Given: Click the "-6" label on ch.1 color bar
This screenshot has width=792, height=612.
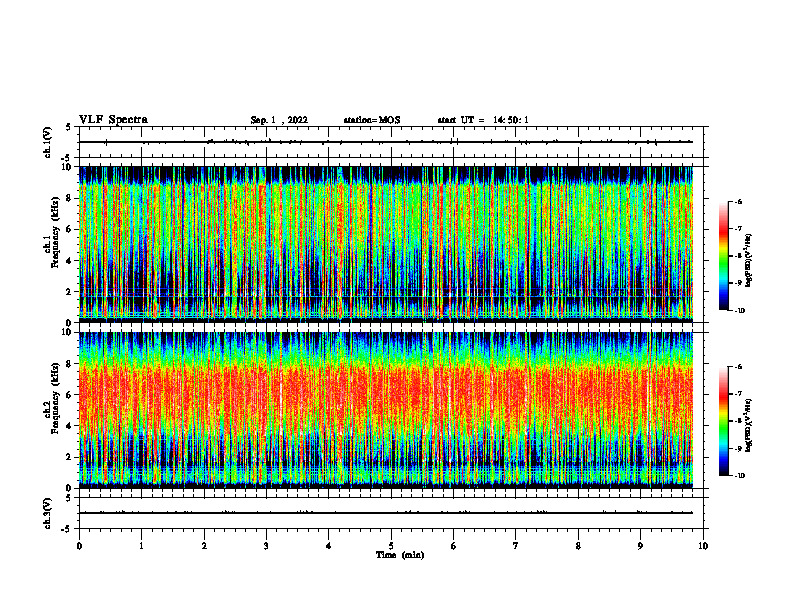Looking at the screenshot, I should 738,202.
